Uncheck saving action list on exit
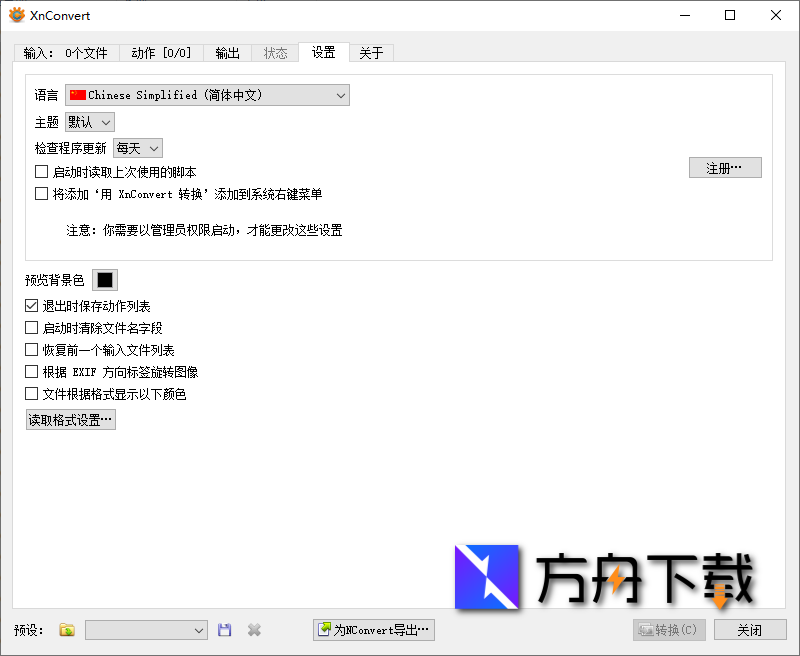The image size is (800, 656). (32, 305)
